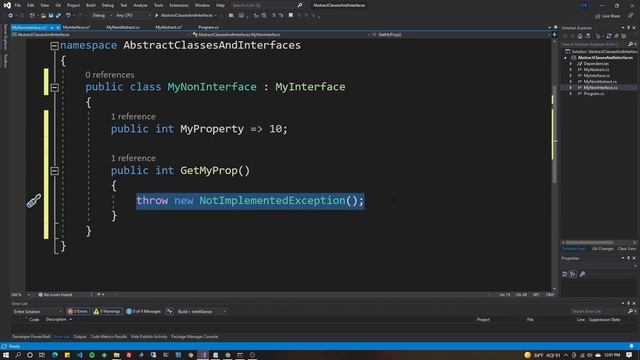Click Live Share button
Screen dimensions: 640x360
(607, 16)
